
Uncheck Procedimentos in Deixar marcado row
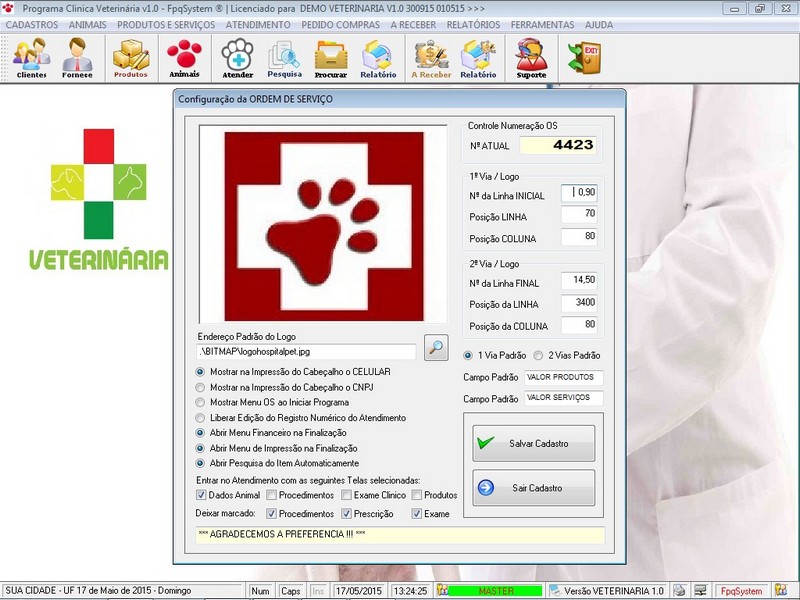point(271,514)
